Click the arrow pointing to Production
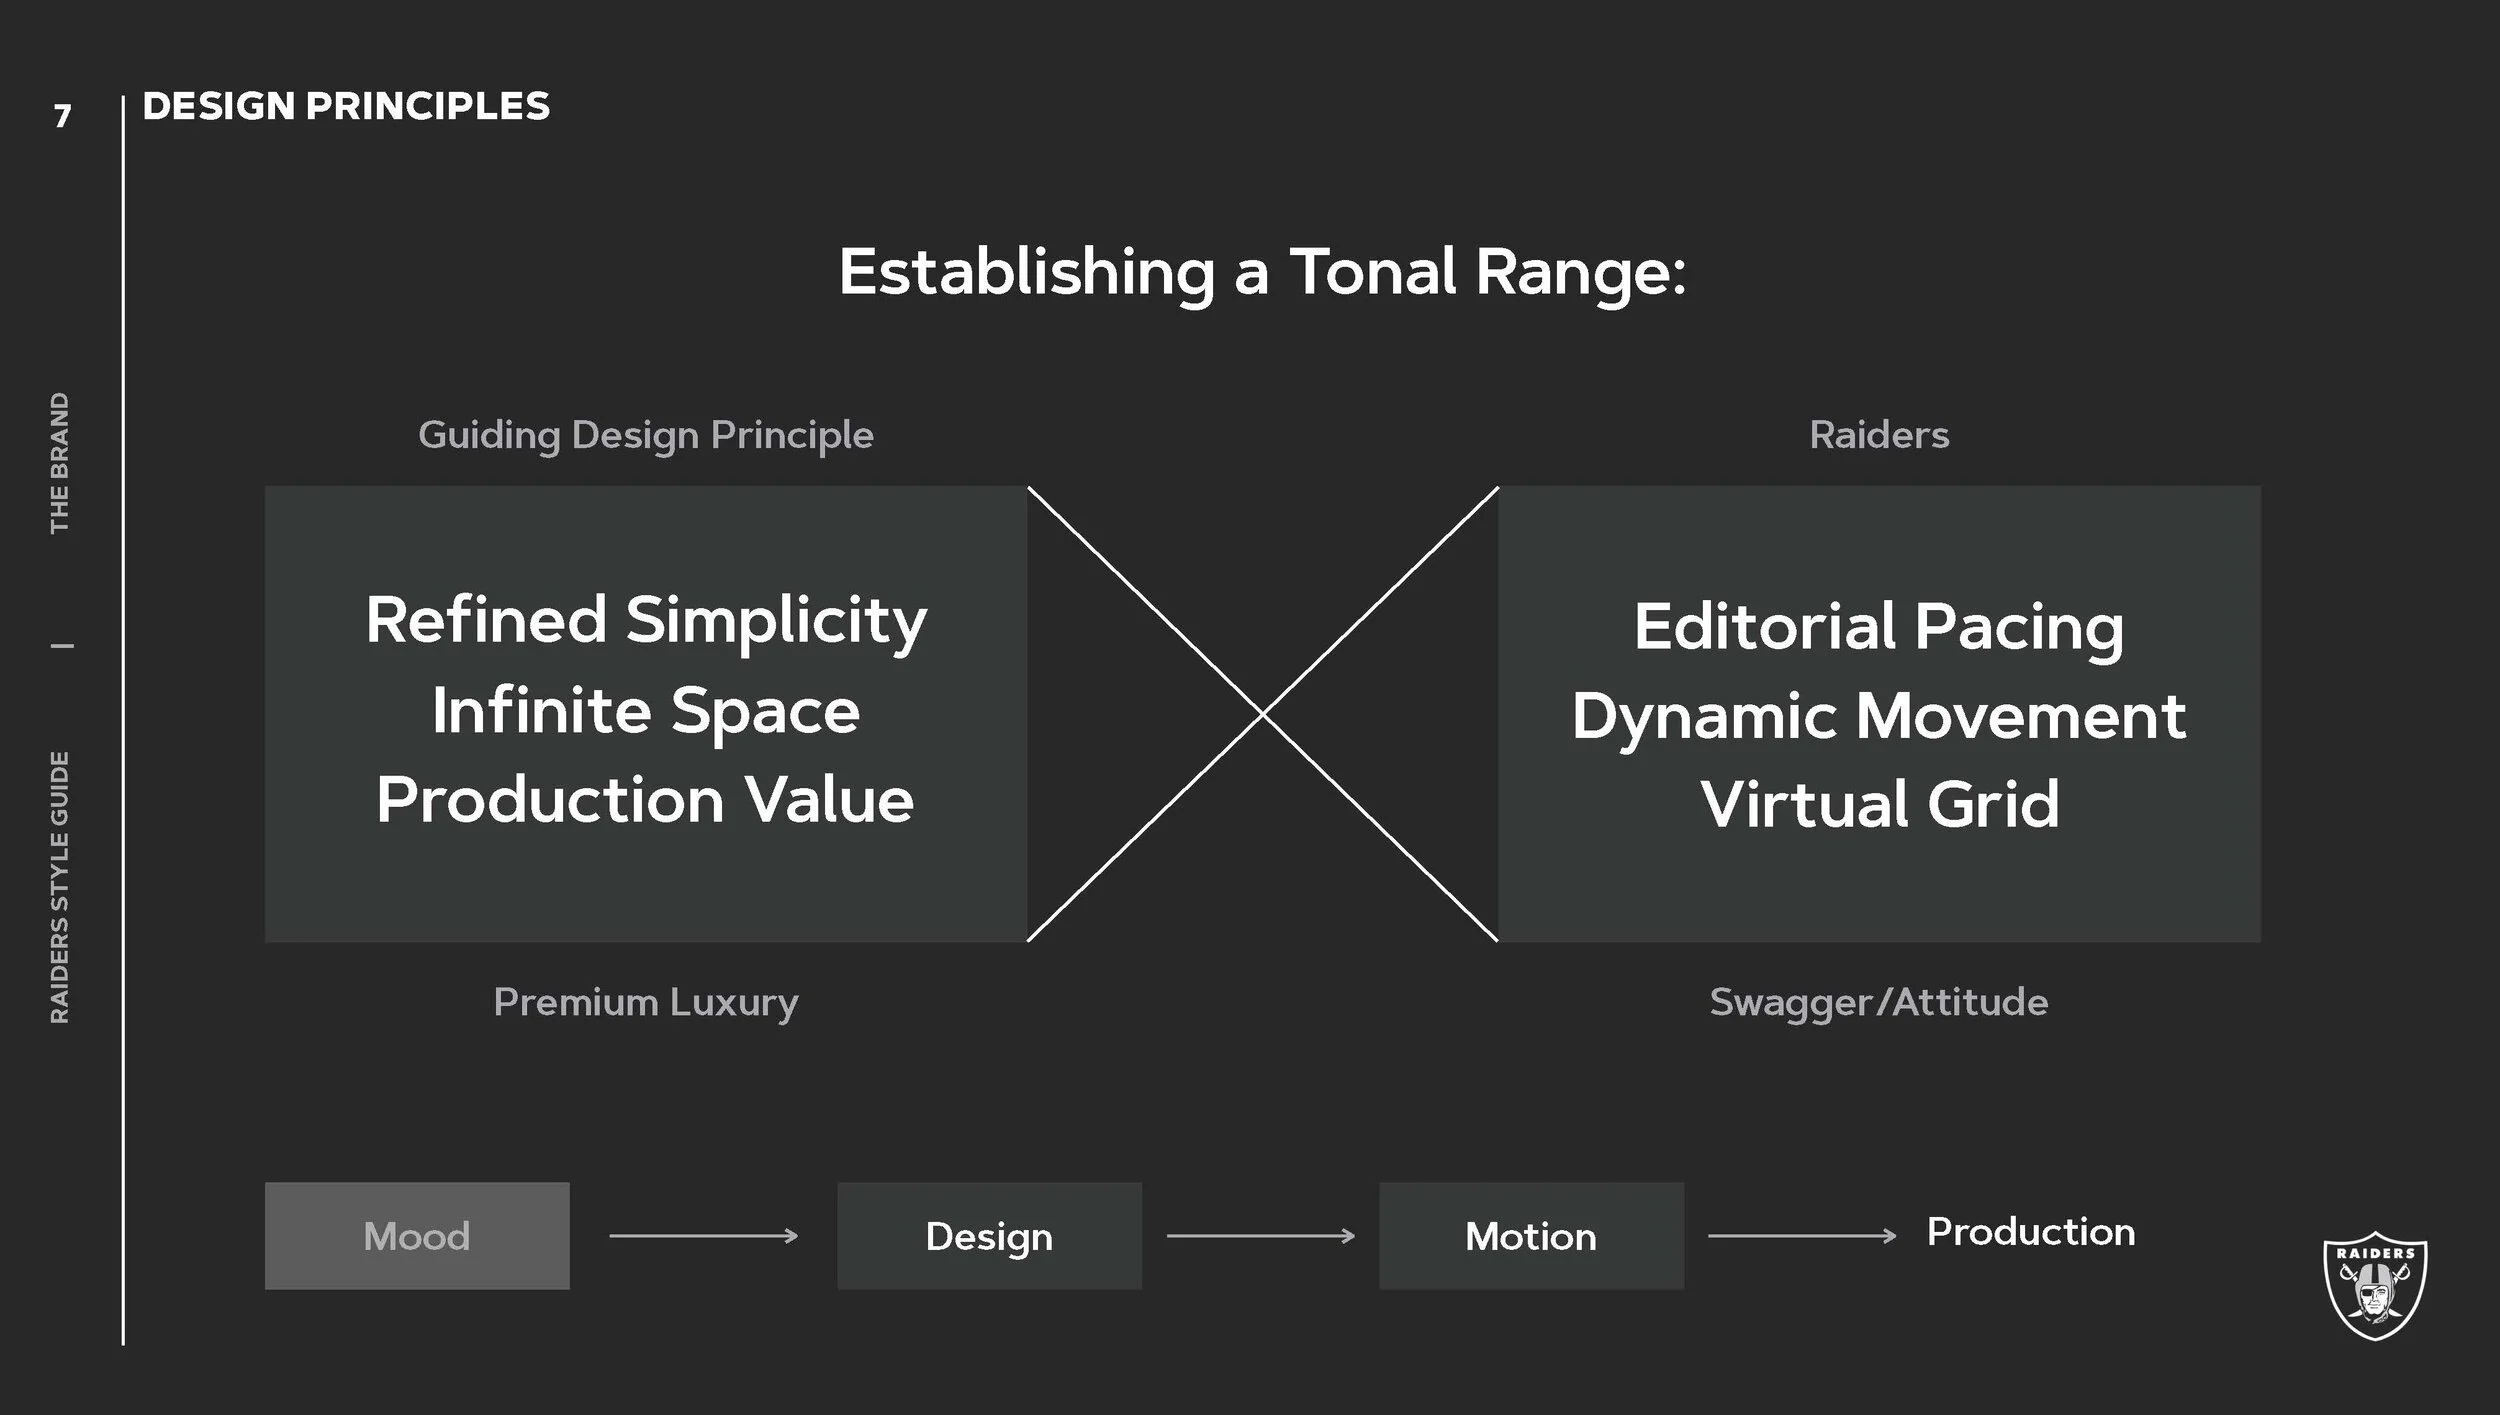 click(1801, 1236)
